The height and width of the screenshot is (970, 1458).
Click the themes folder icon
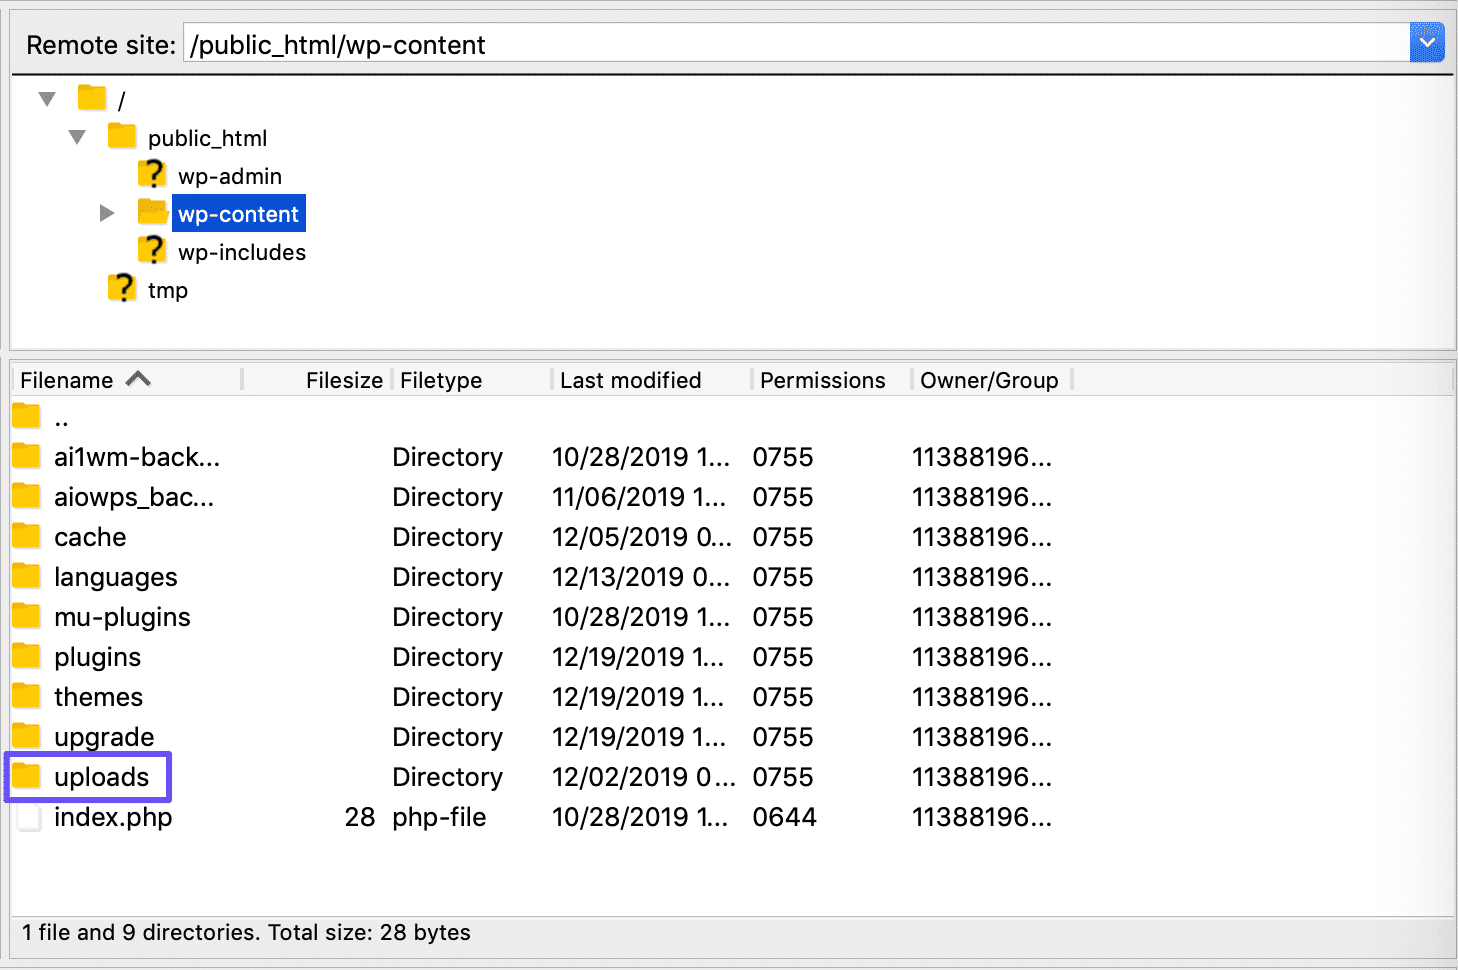point(25,697)
